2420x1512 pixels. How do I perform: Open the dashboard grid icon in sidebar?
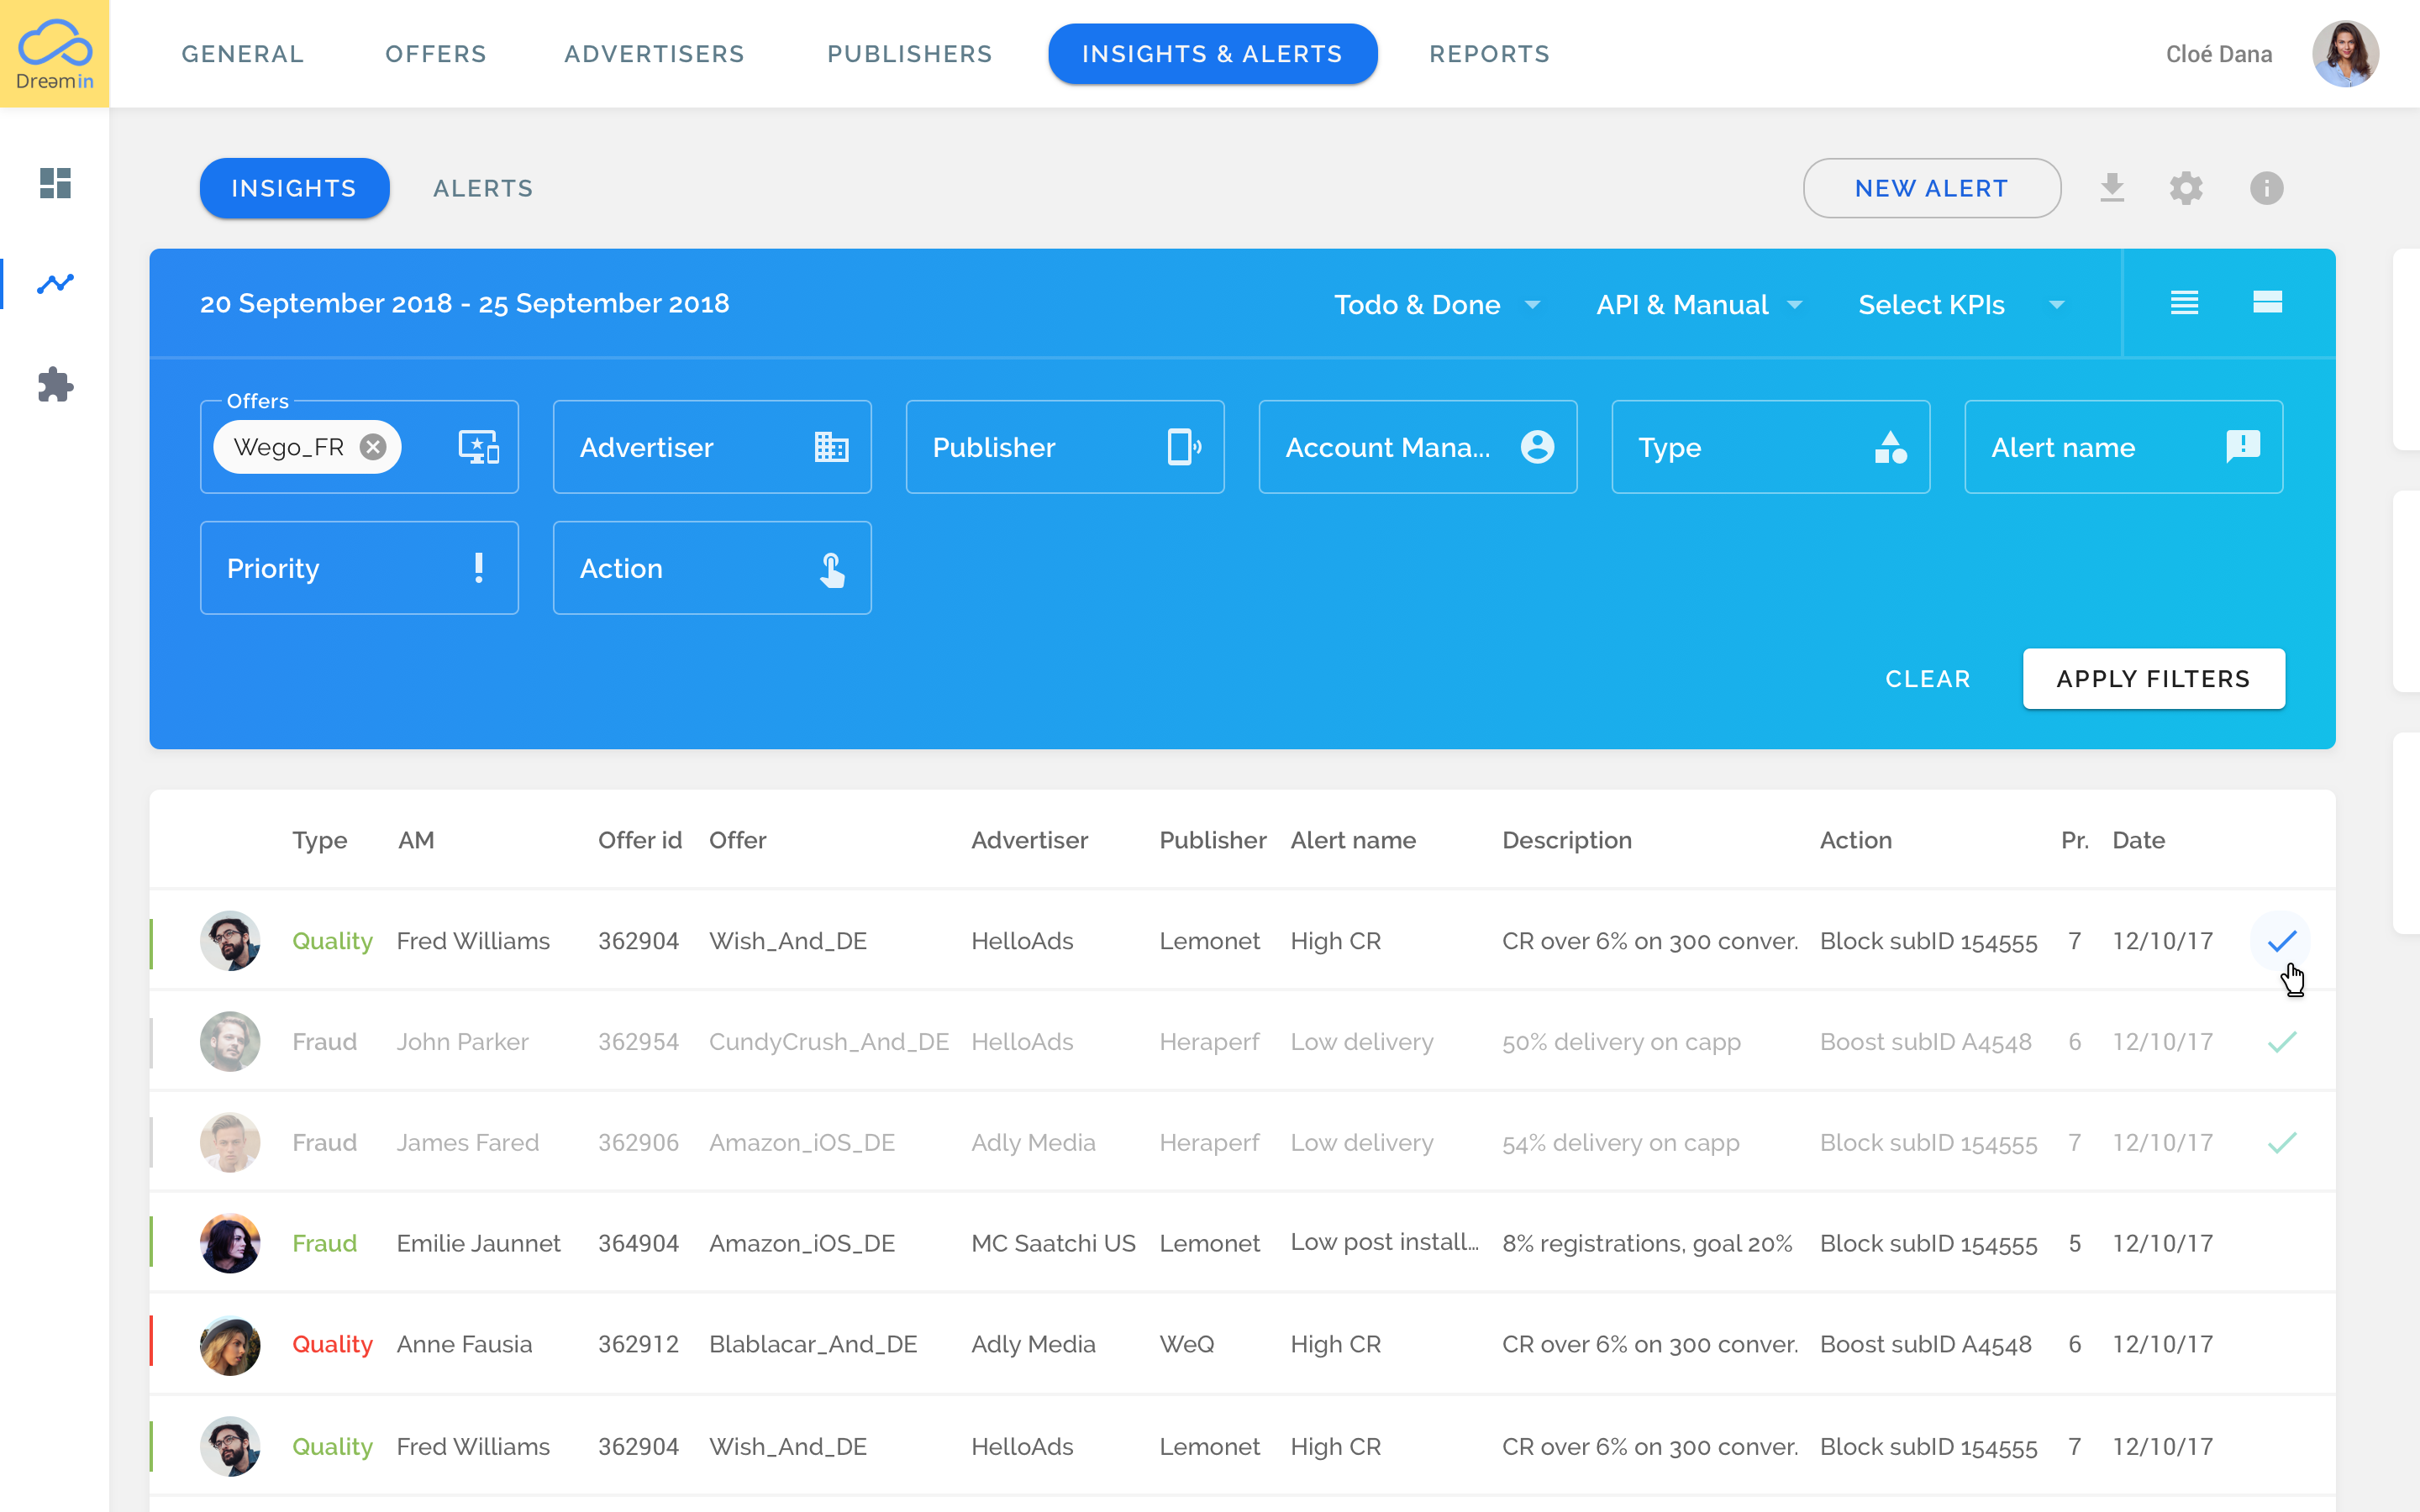click(55, 184)
